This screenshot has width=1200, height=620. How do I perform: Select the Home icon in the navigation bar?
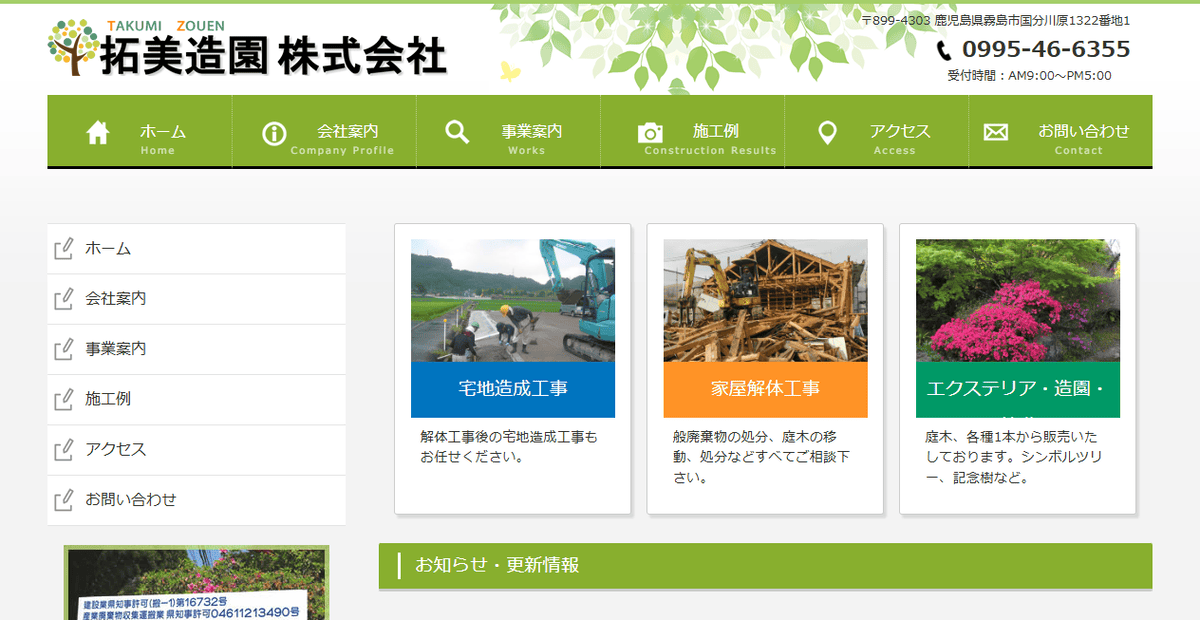coord(96,131)
